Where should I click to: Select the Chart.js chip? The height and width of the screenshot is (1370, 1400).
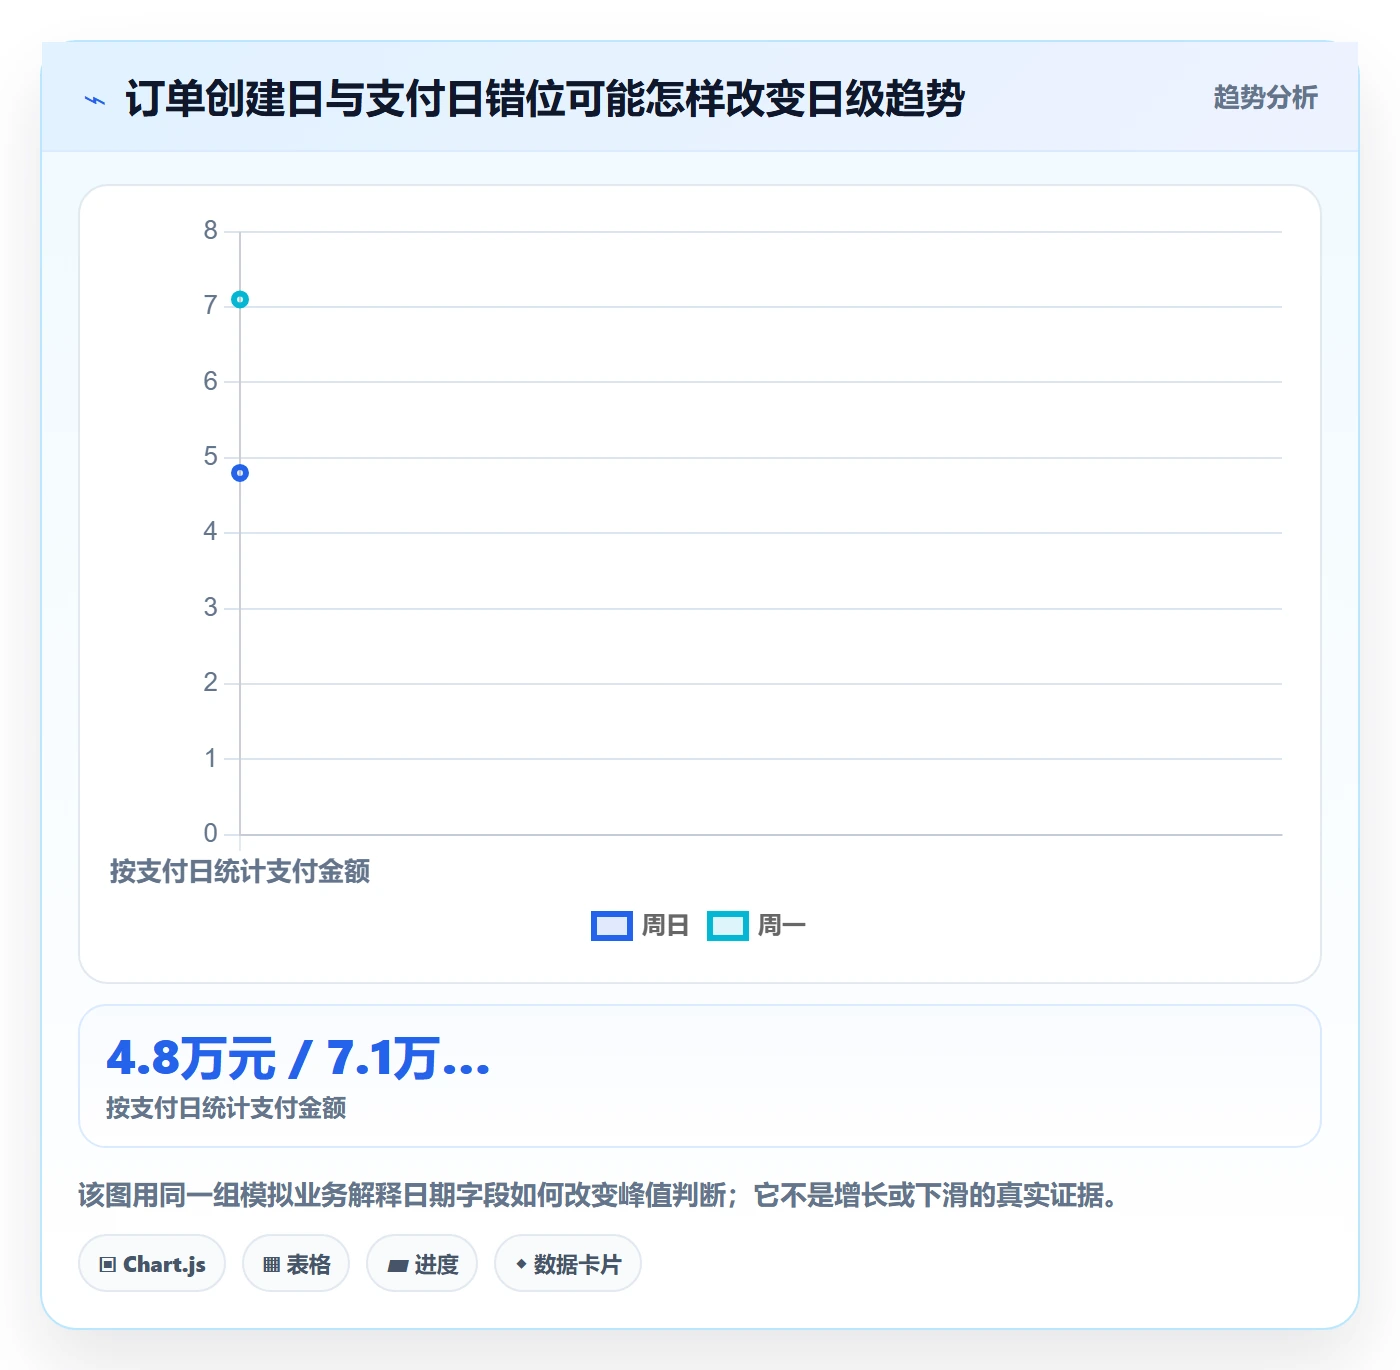click(152, 1264)
